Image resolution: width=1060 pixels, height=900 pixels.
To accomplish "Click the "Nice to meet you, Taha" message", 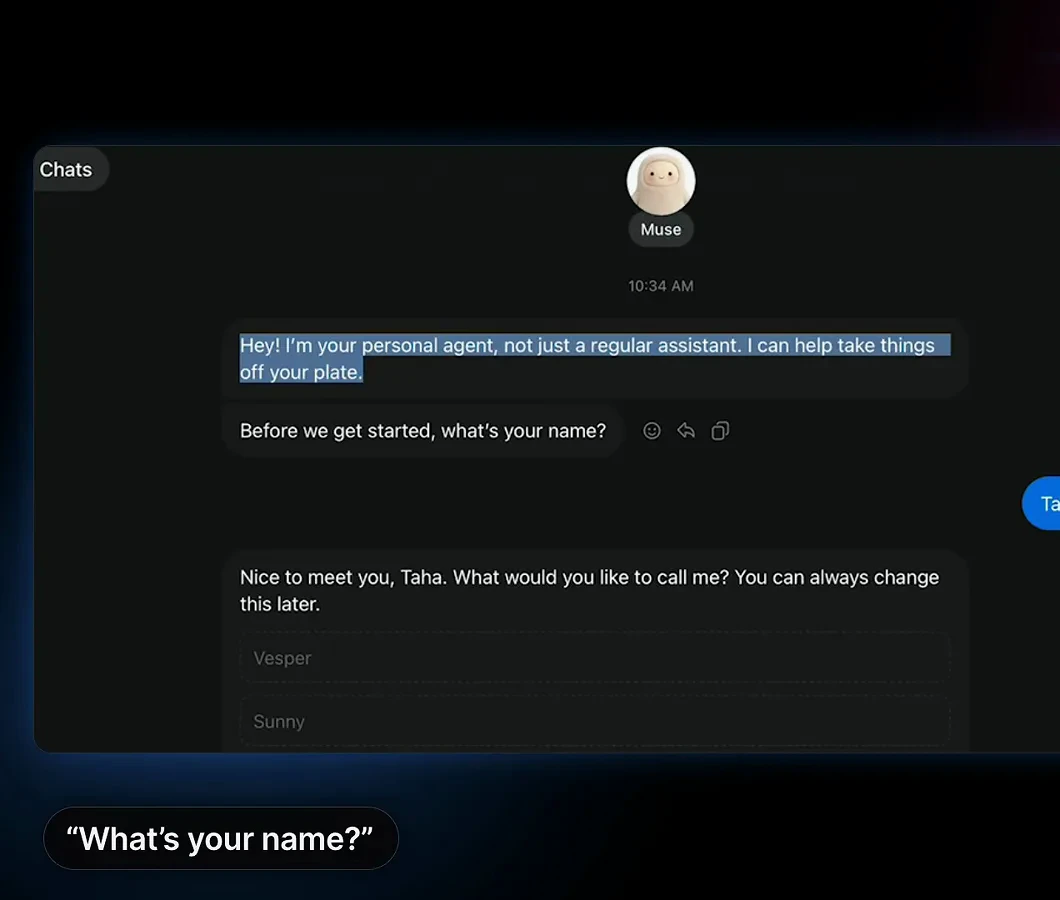I will (x=589, y=590).
